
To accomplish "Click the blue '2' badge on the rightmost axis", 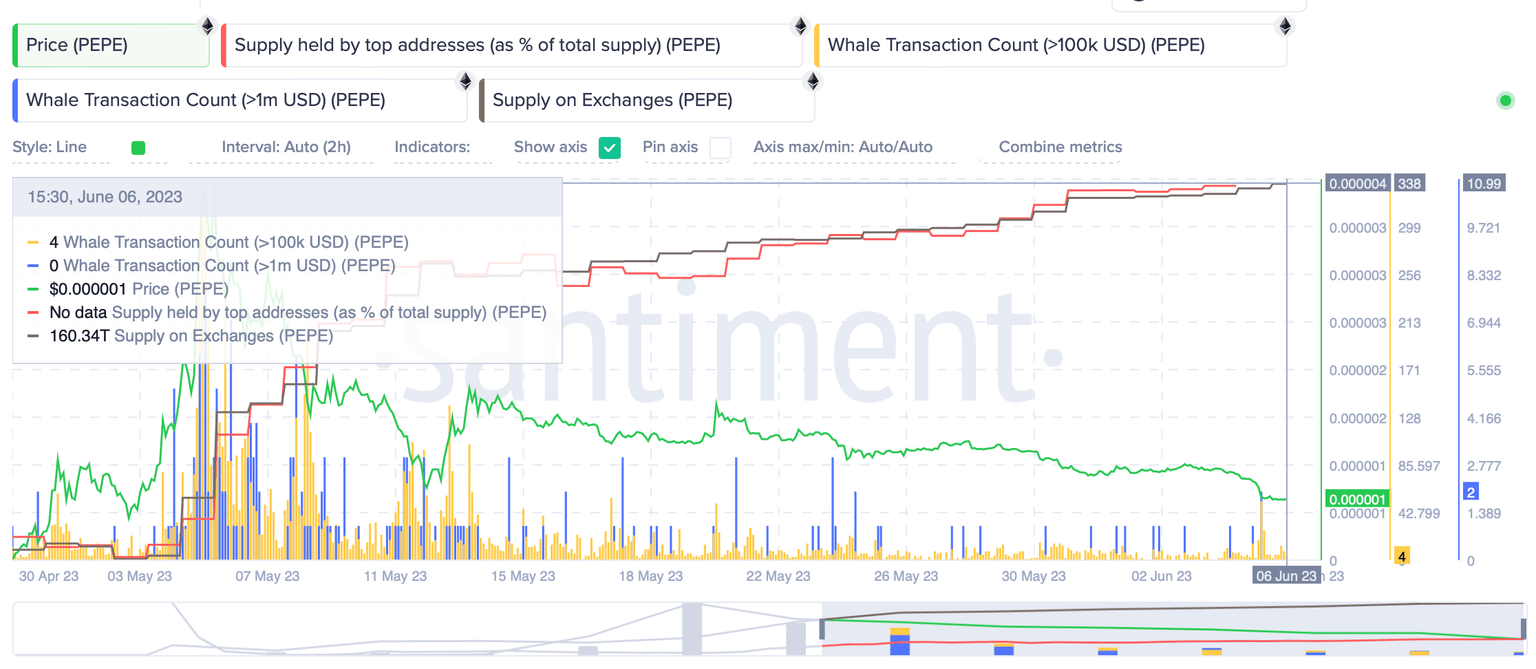I will coord(1469,491).
